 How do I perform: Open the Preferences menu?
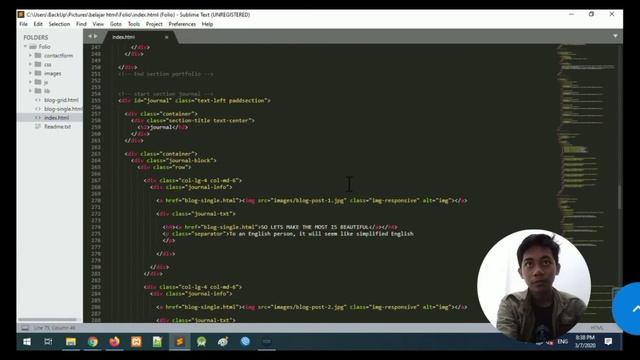point(182,24)
